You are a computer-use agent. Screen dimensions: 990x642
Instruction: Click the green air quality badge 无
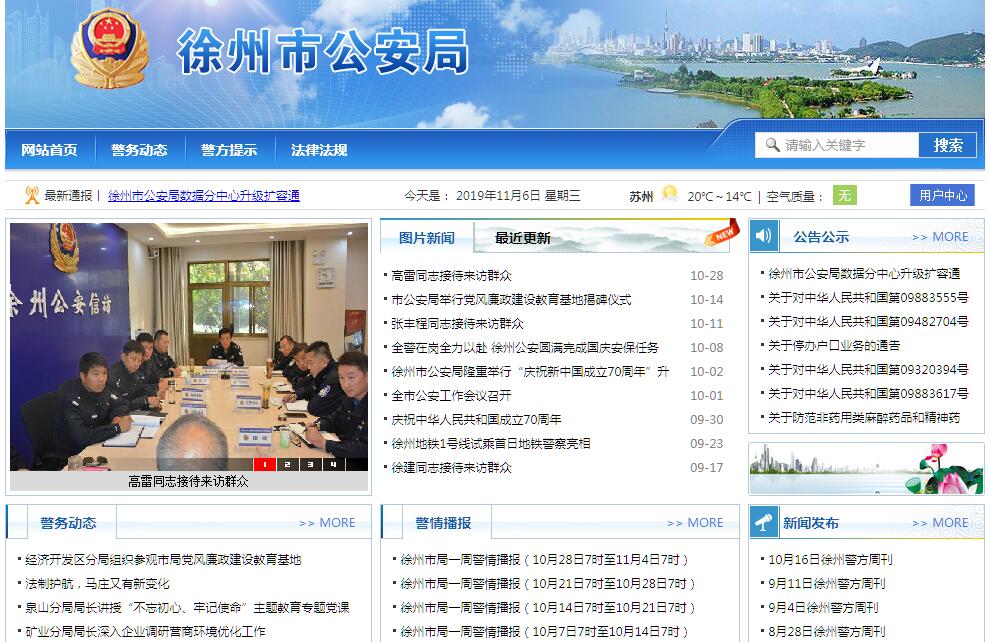click(x=845, y=196)
